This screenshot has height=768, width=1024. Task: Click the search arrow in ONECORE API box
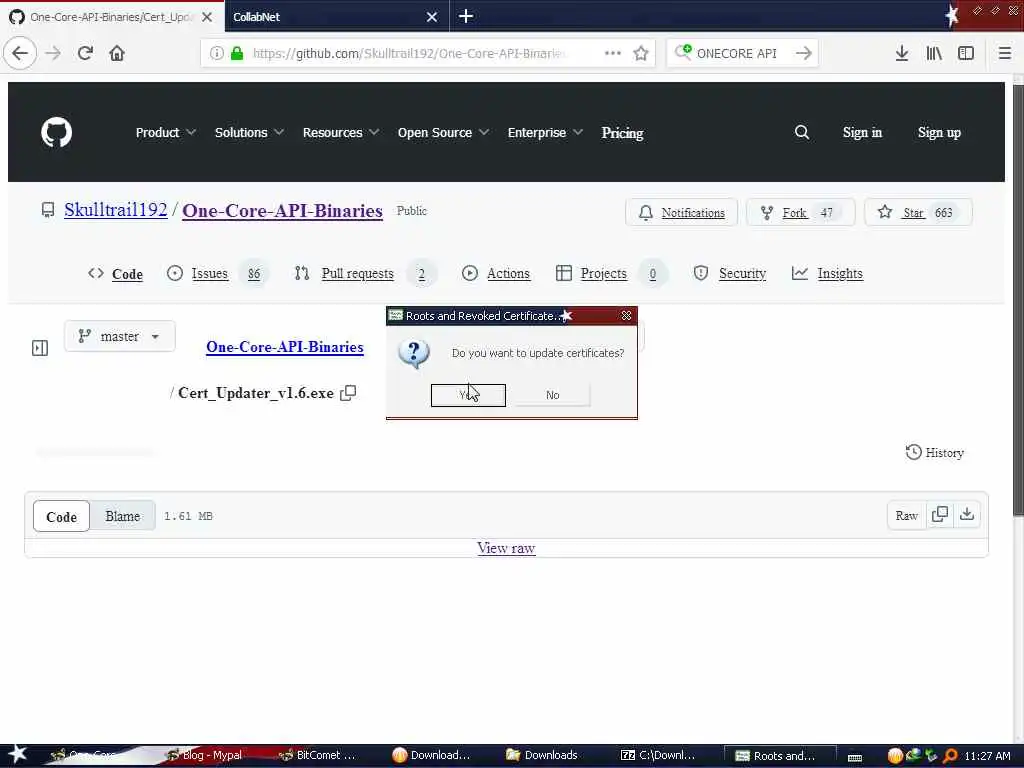803,53
